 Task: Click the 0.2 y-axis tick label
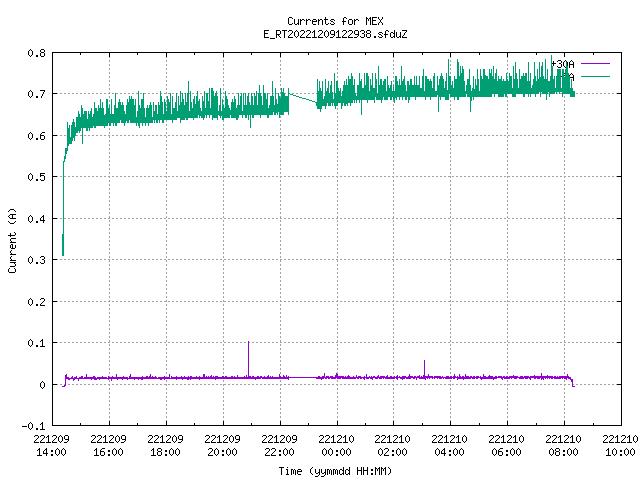[x=36, y=302]
